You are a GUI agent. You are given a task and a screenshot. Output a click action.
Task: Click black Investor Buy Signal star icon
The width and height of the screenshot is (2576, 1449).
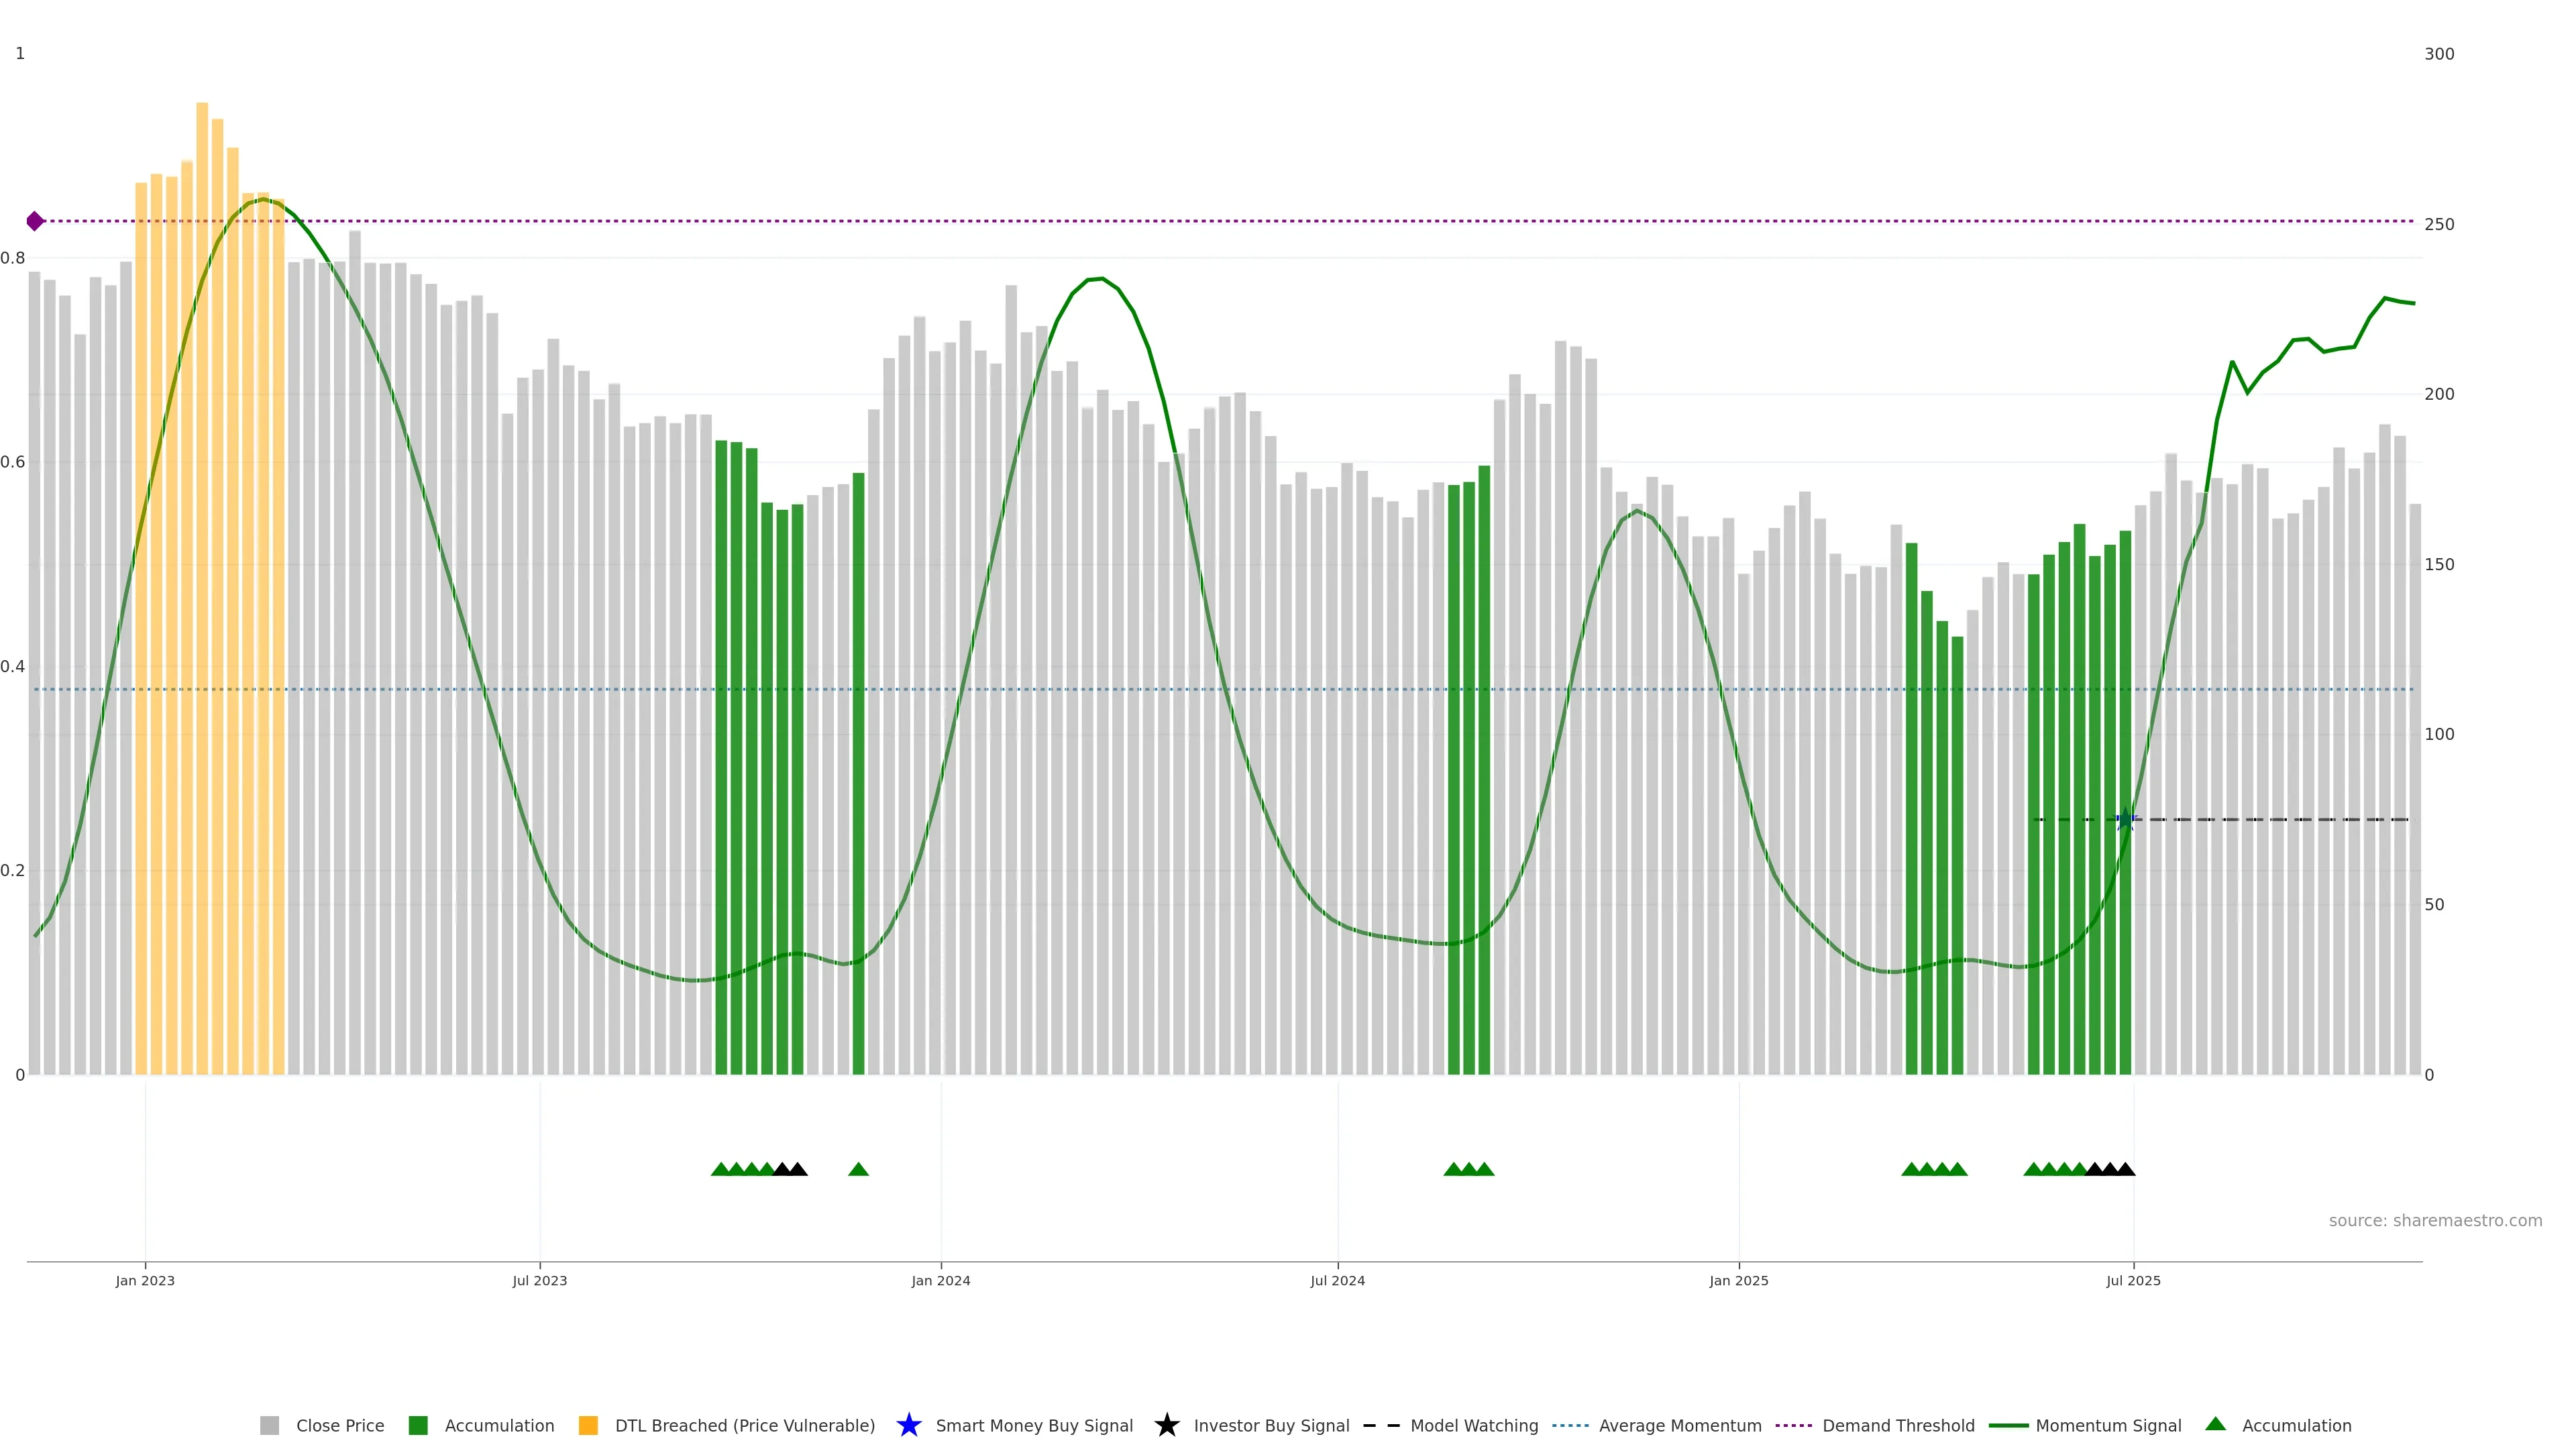[x=1166, y=1425]
